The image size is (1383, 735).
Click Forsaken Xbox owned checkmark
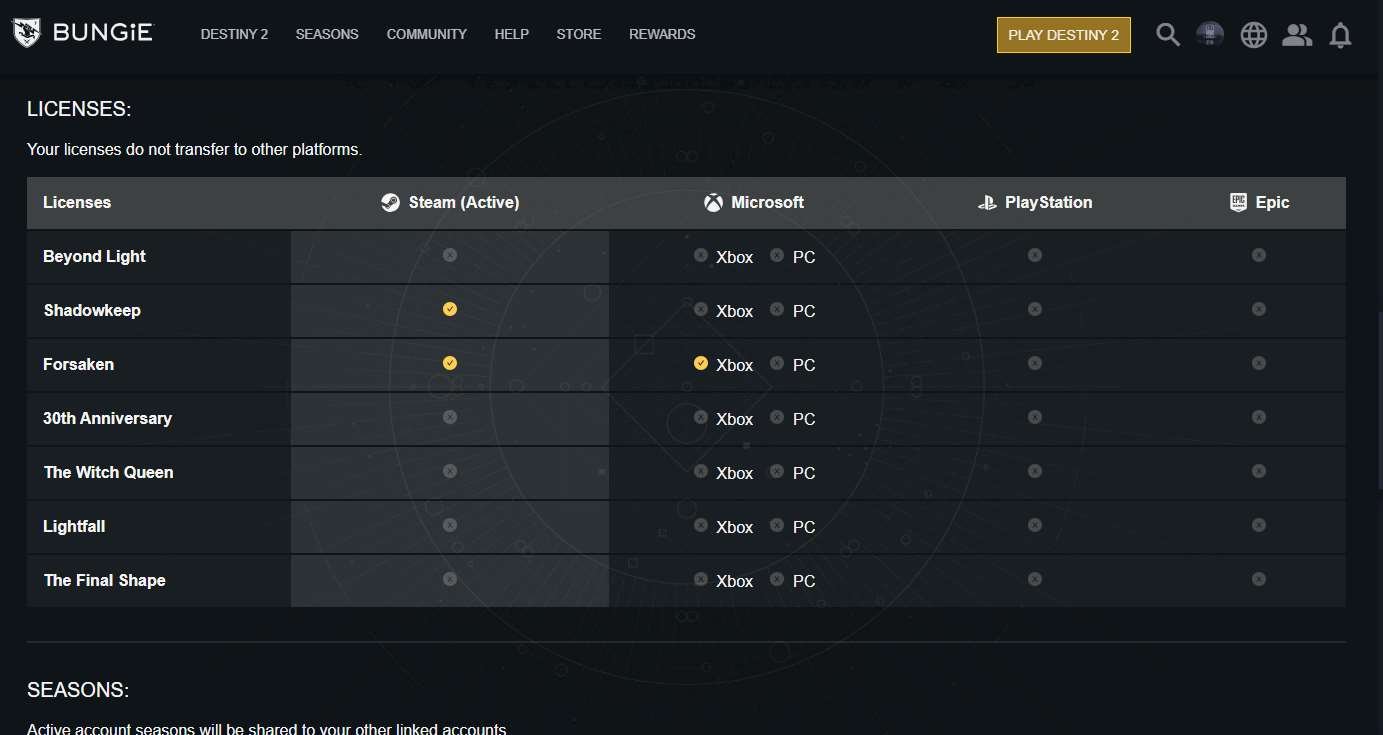point(701,363)
